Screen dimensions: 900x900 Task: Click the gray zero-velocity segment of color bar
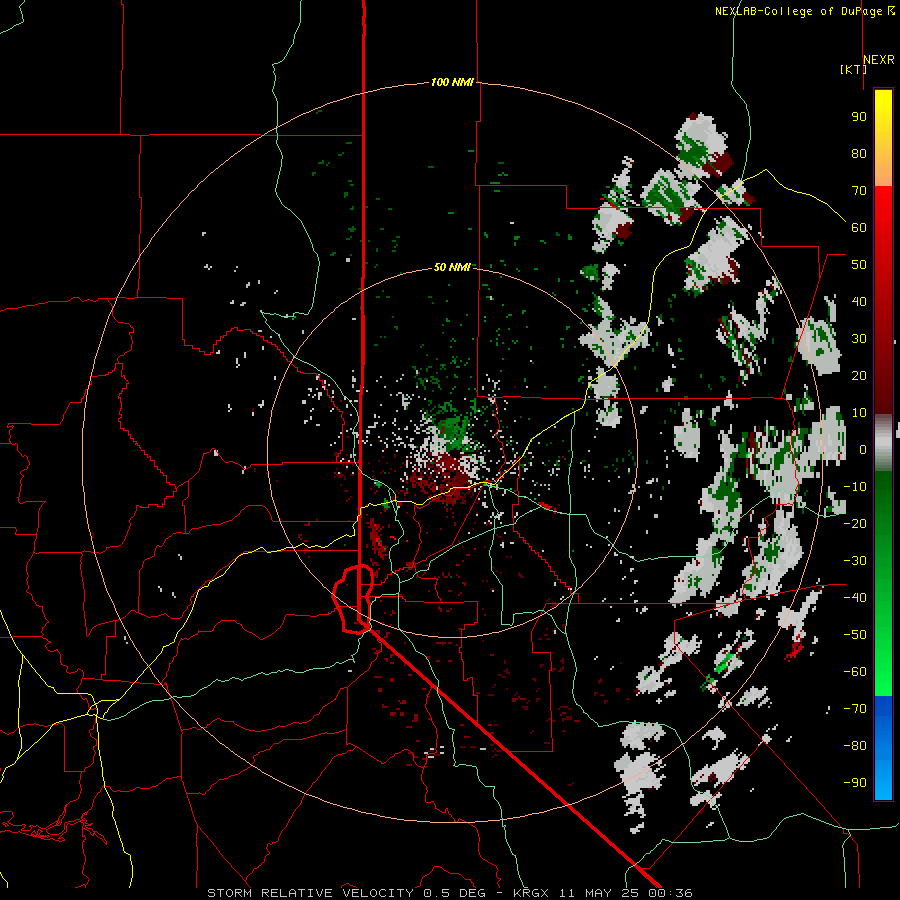[x=883, y=443]
